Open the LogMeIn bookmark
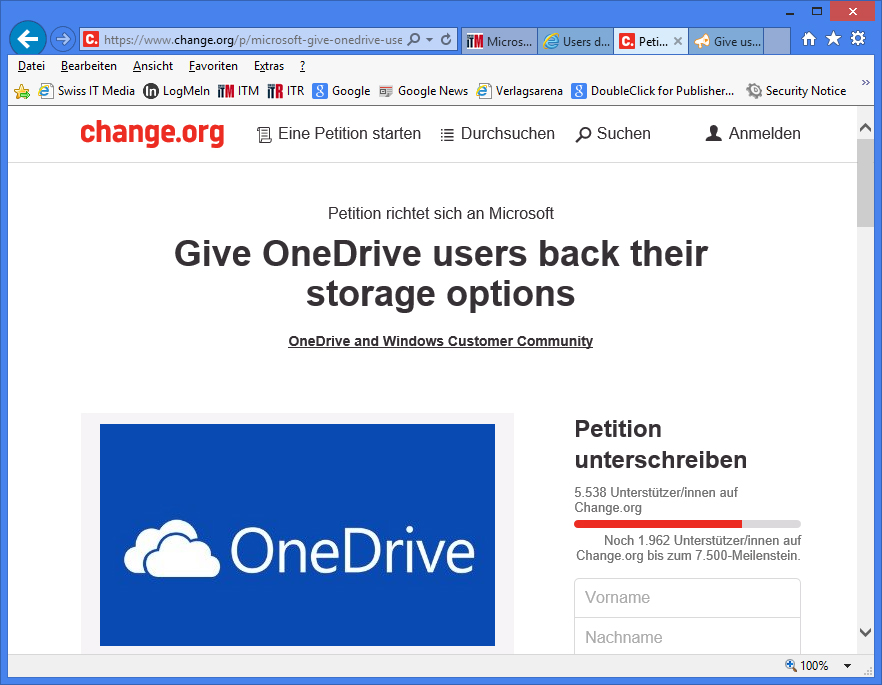882x685 pixels. pyautogui.click(x=177, y=91)
